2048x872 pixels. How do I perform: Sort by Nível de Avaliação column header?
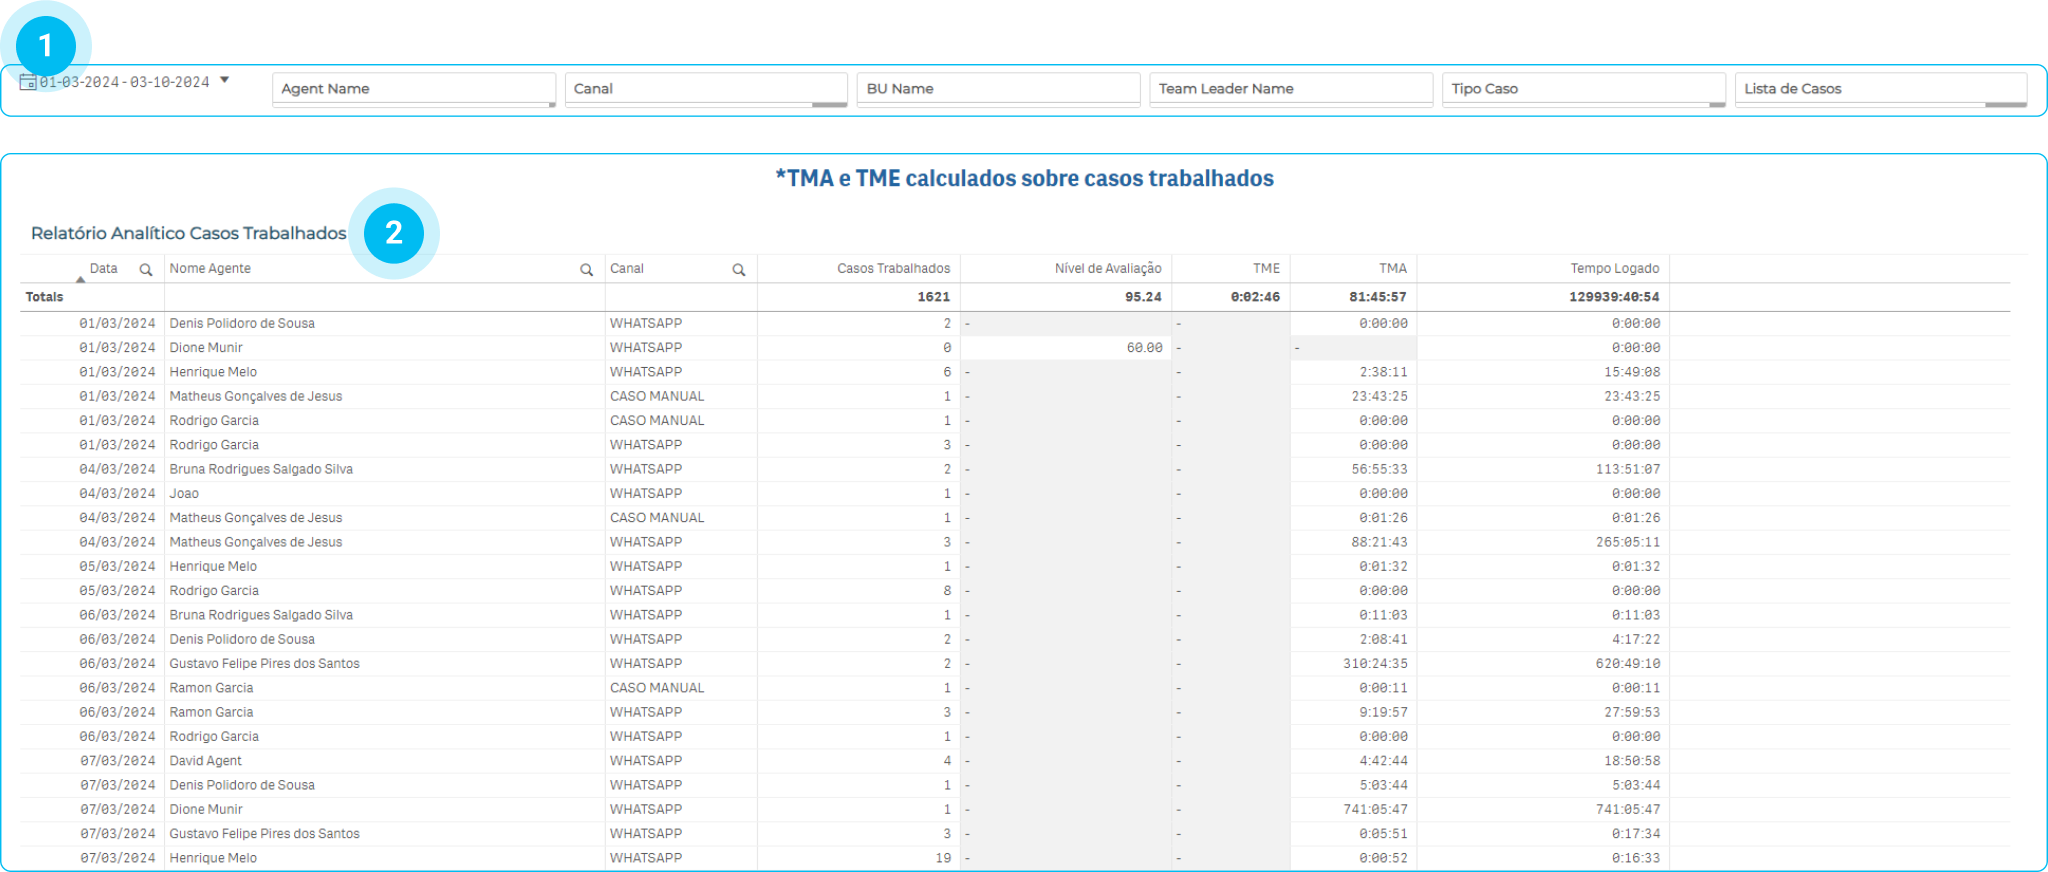pos(1107,269)
